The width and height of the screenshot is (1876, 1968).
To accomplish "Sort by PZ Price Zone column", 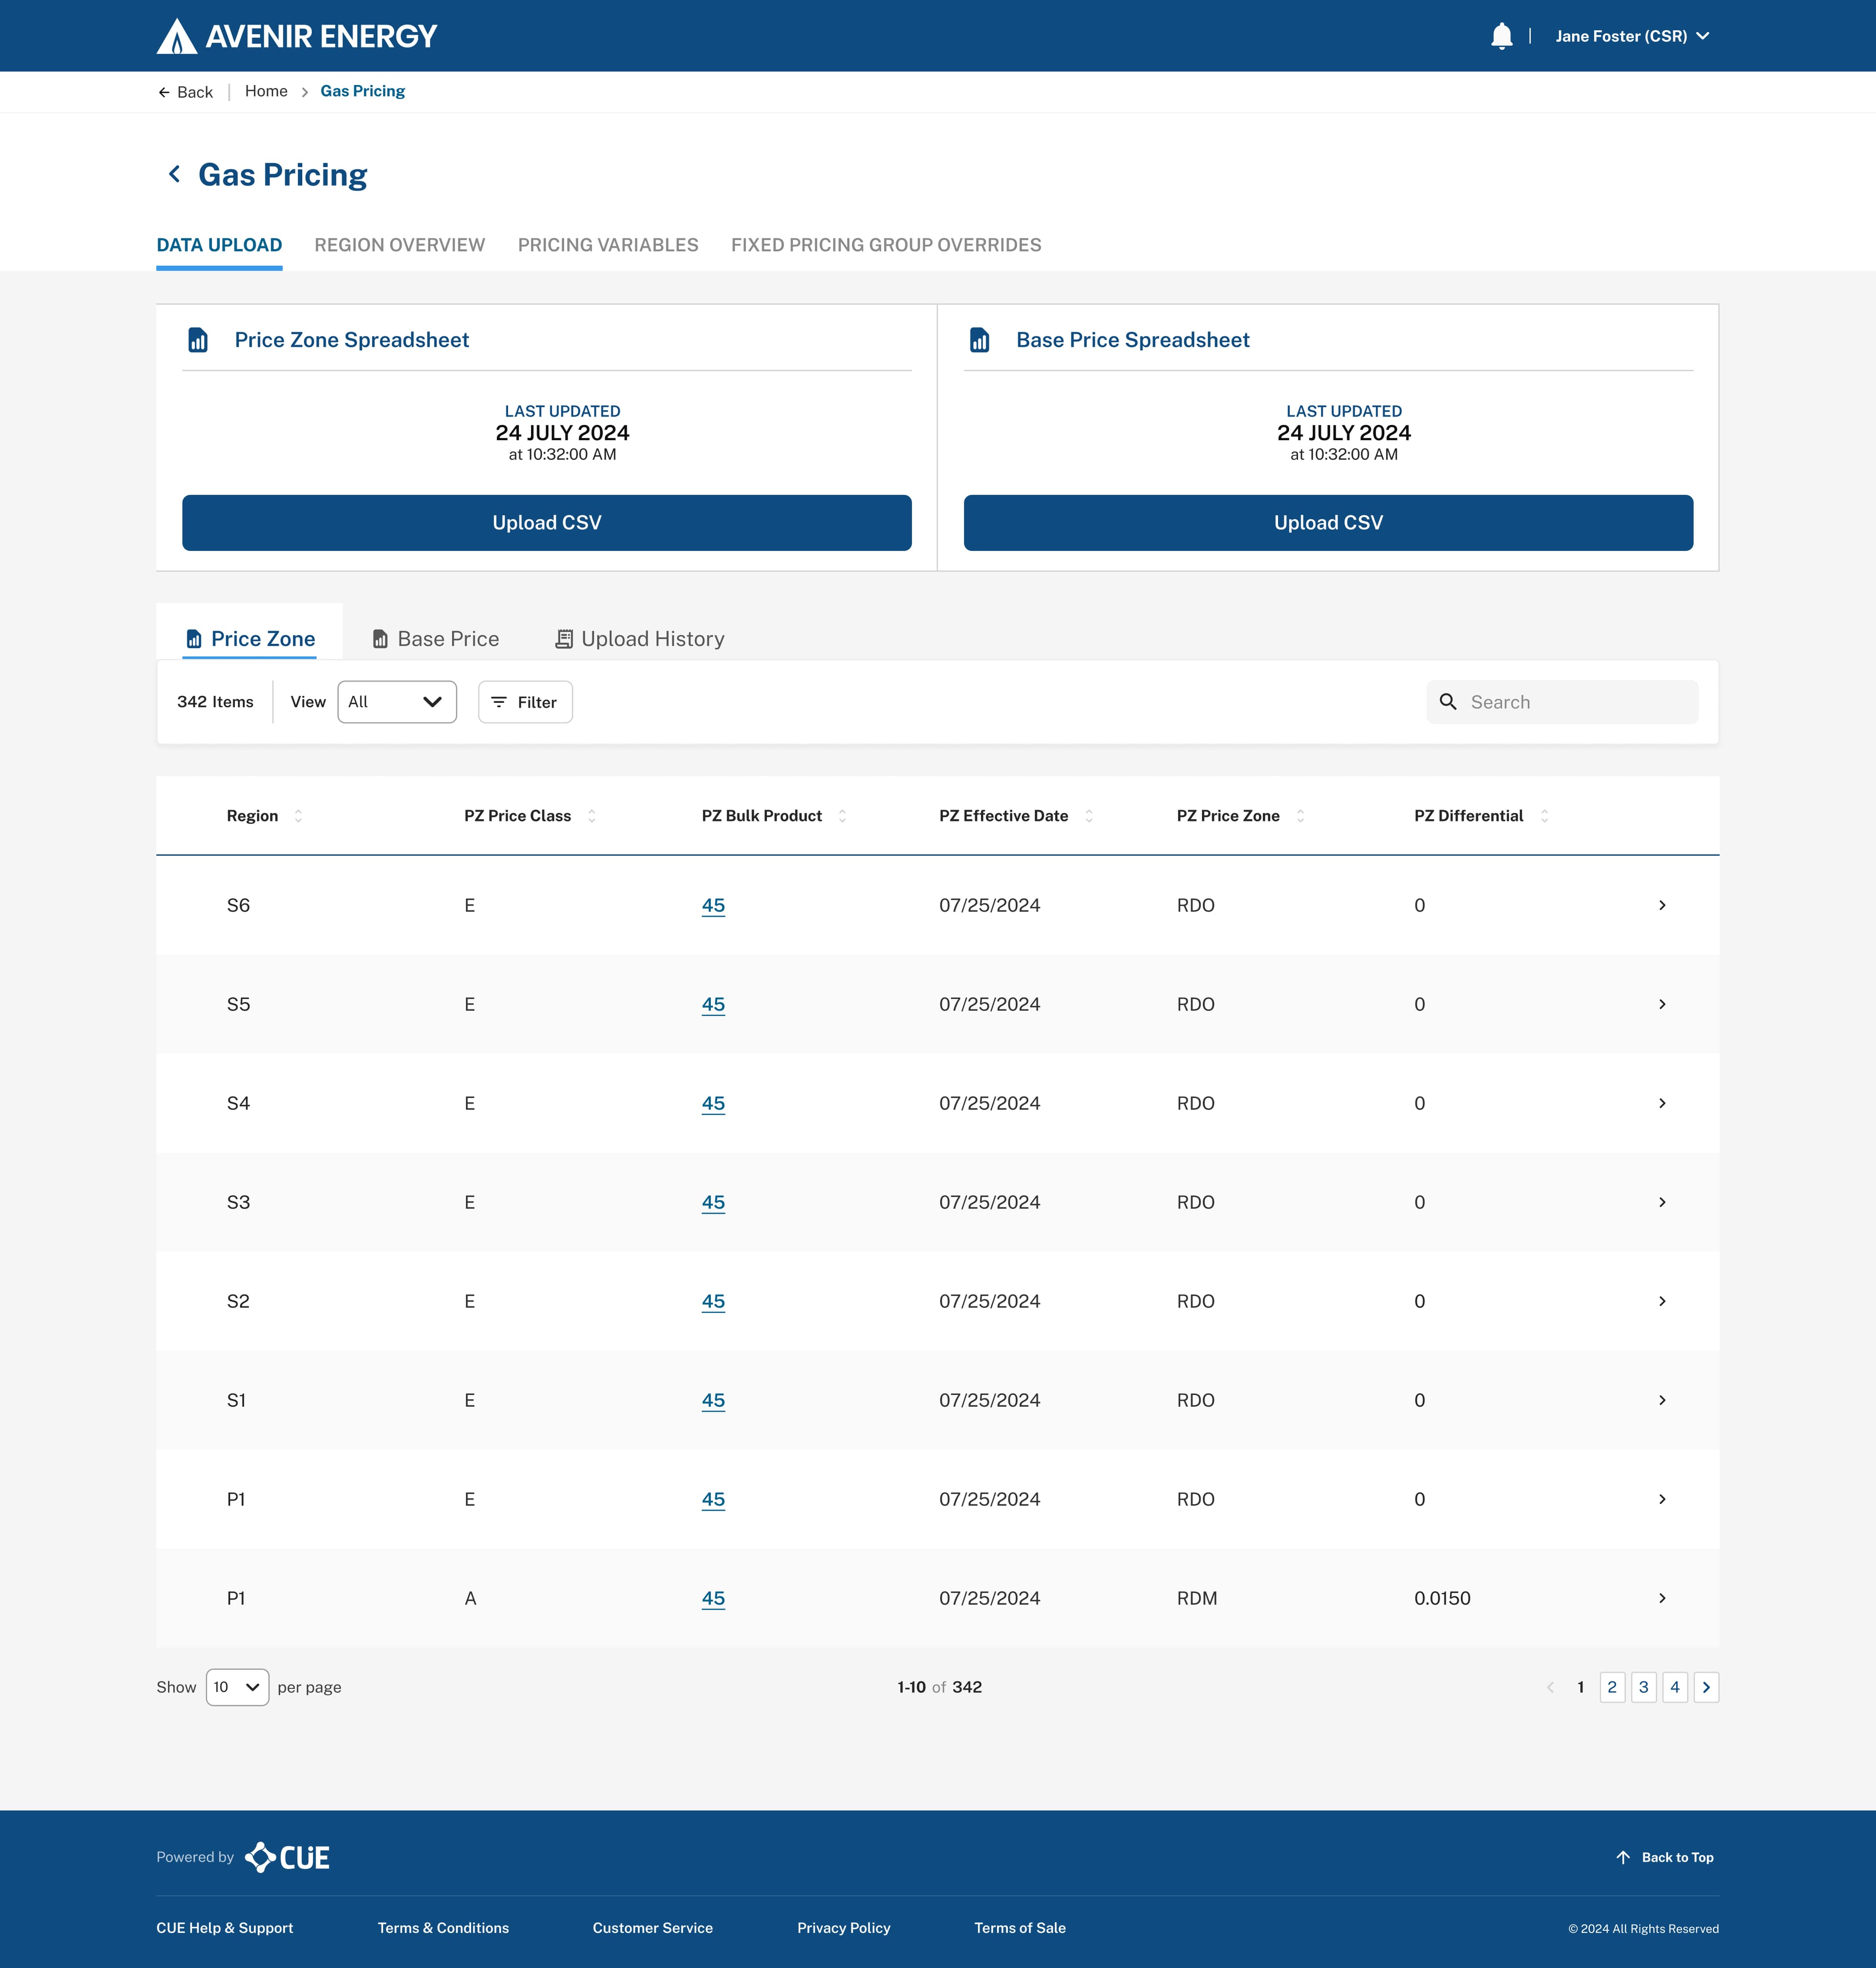I will 1300,816.
